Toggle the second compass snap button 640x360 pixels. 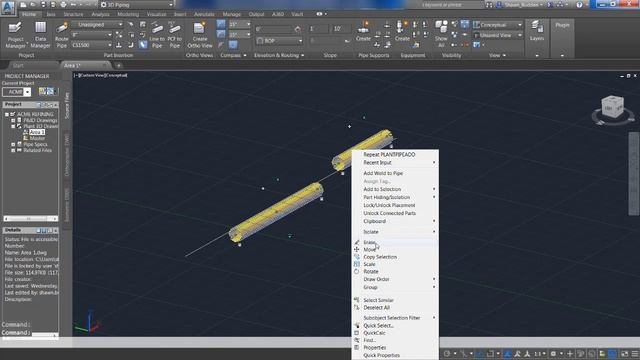click(221, 35)
